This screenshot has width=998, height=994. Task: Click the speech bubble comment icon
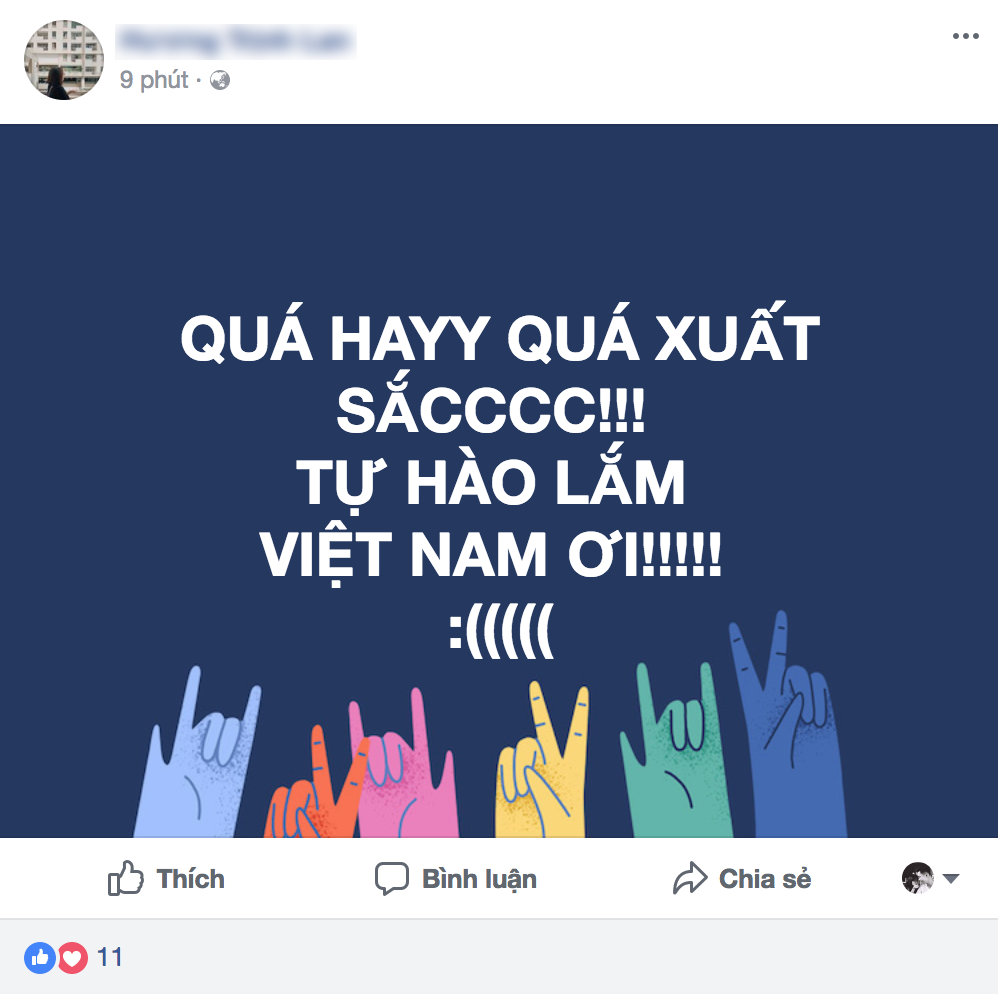(x=391, y=878)
